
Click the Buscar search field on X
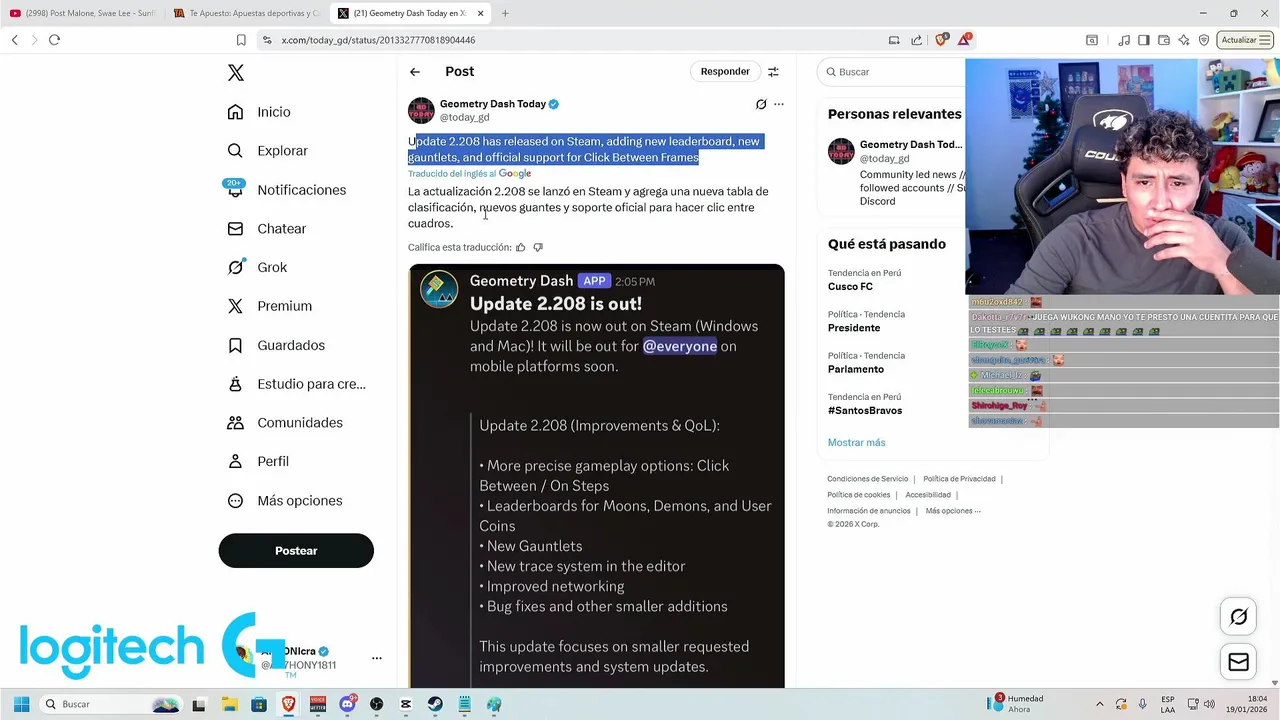(890, 72)
